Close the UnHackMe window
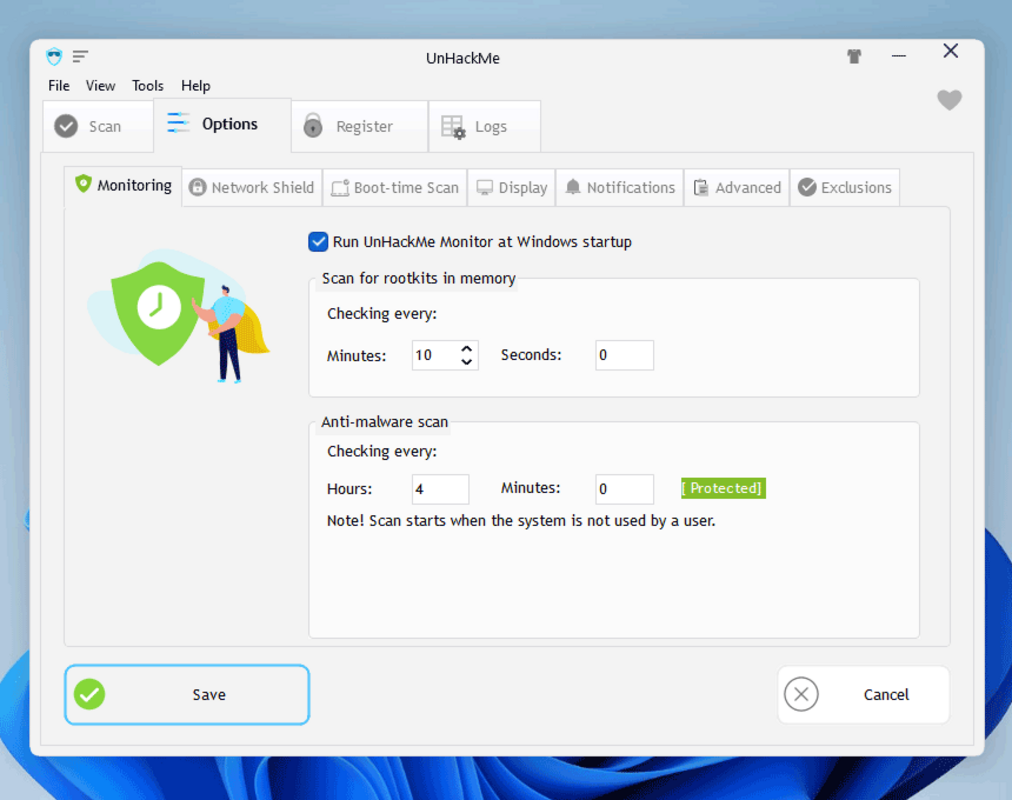Image resolution: width=1012 pixels, height=800 pixels. (951, 51)
